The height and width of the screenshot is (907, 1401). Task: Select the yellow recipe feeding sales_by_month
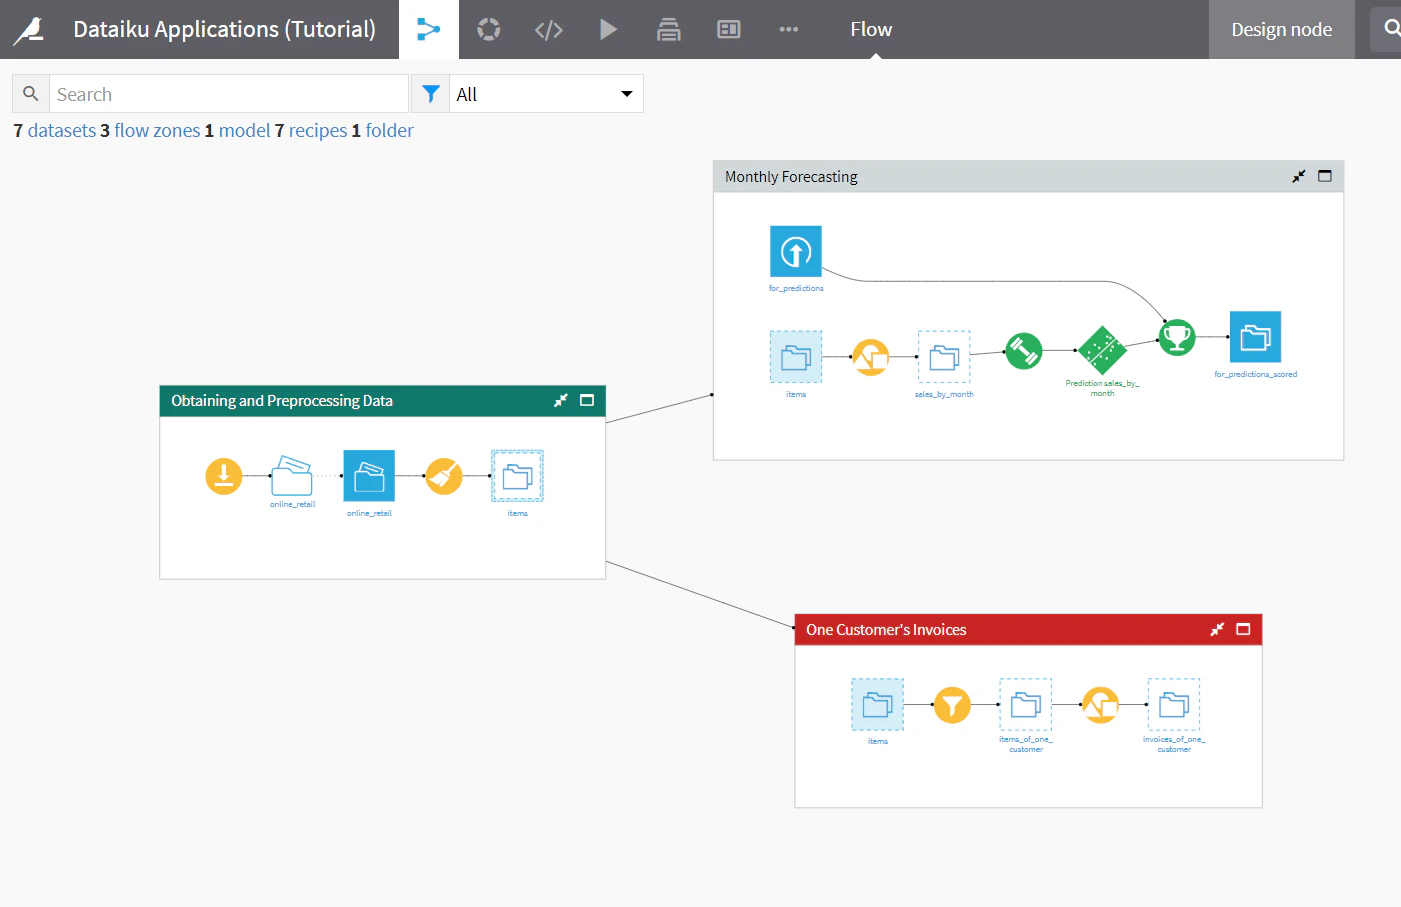[x=870, y=357]
